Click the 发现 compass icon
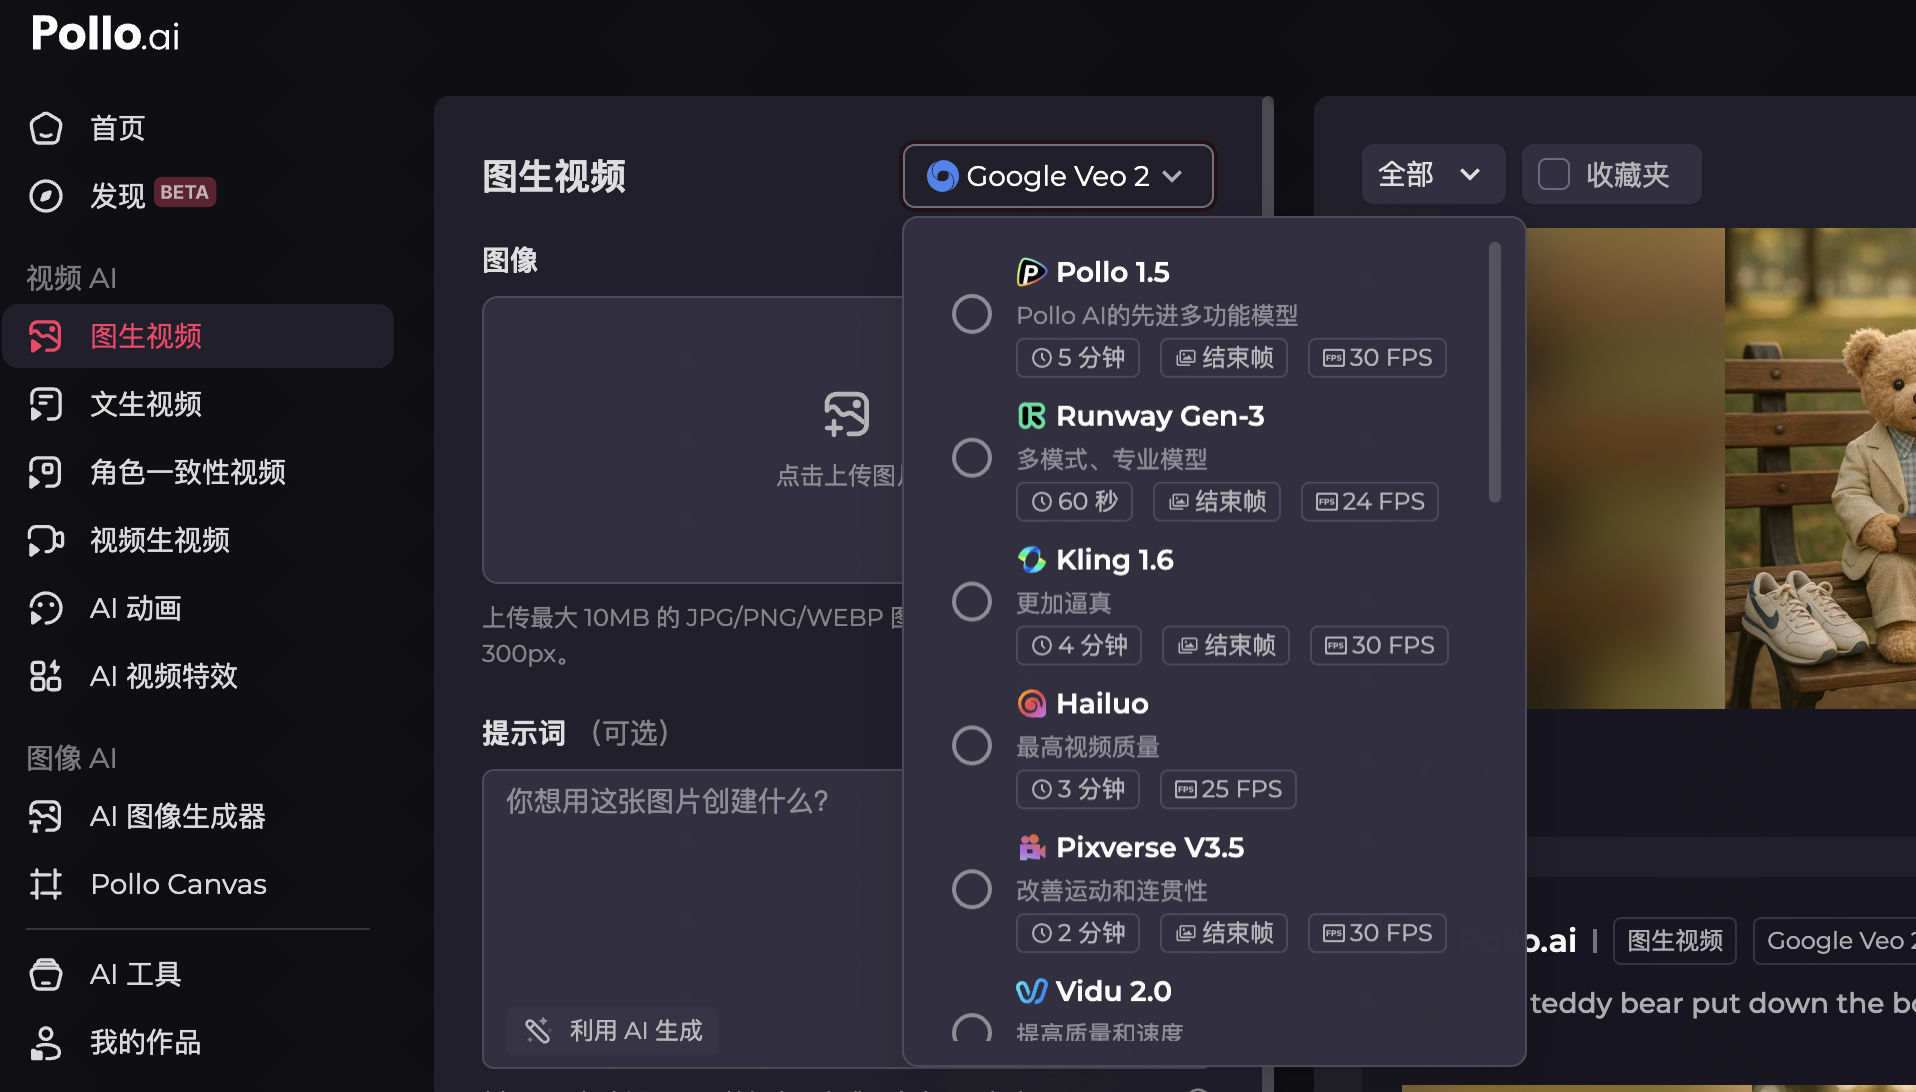 (x=46, y=196)
